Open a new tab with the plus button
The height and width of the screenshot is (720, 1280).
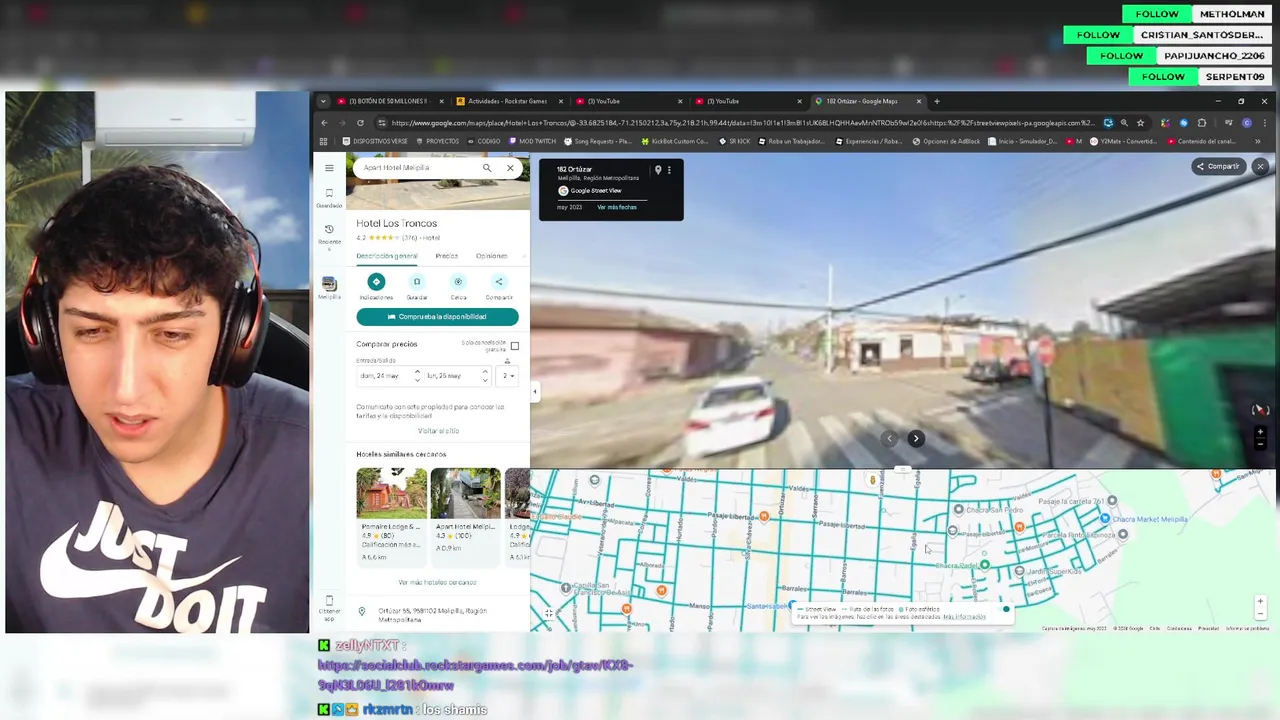[x=937, y=101]
